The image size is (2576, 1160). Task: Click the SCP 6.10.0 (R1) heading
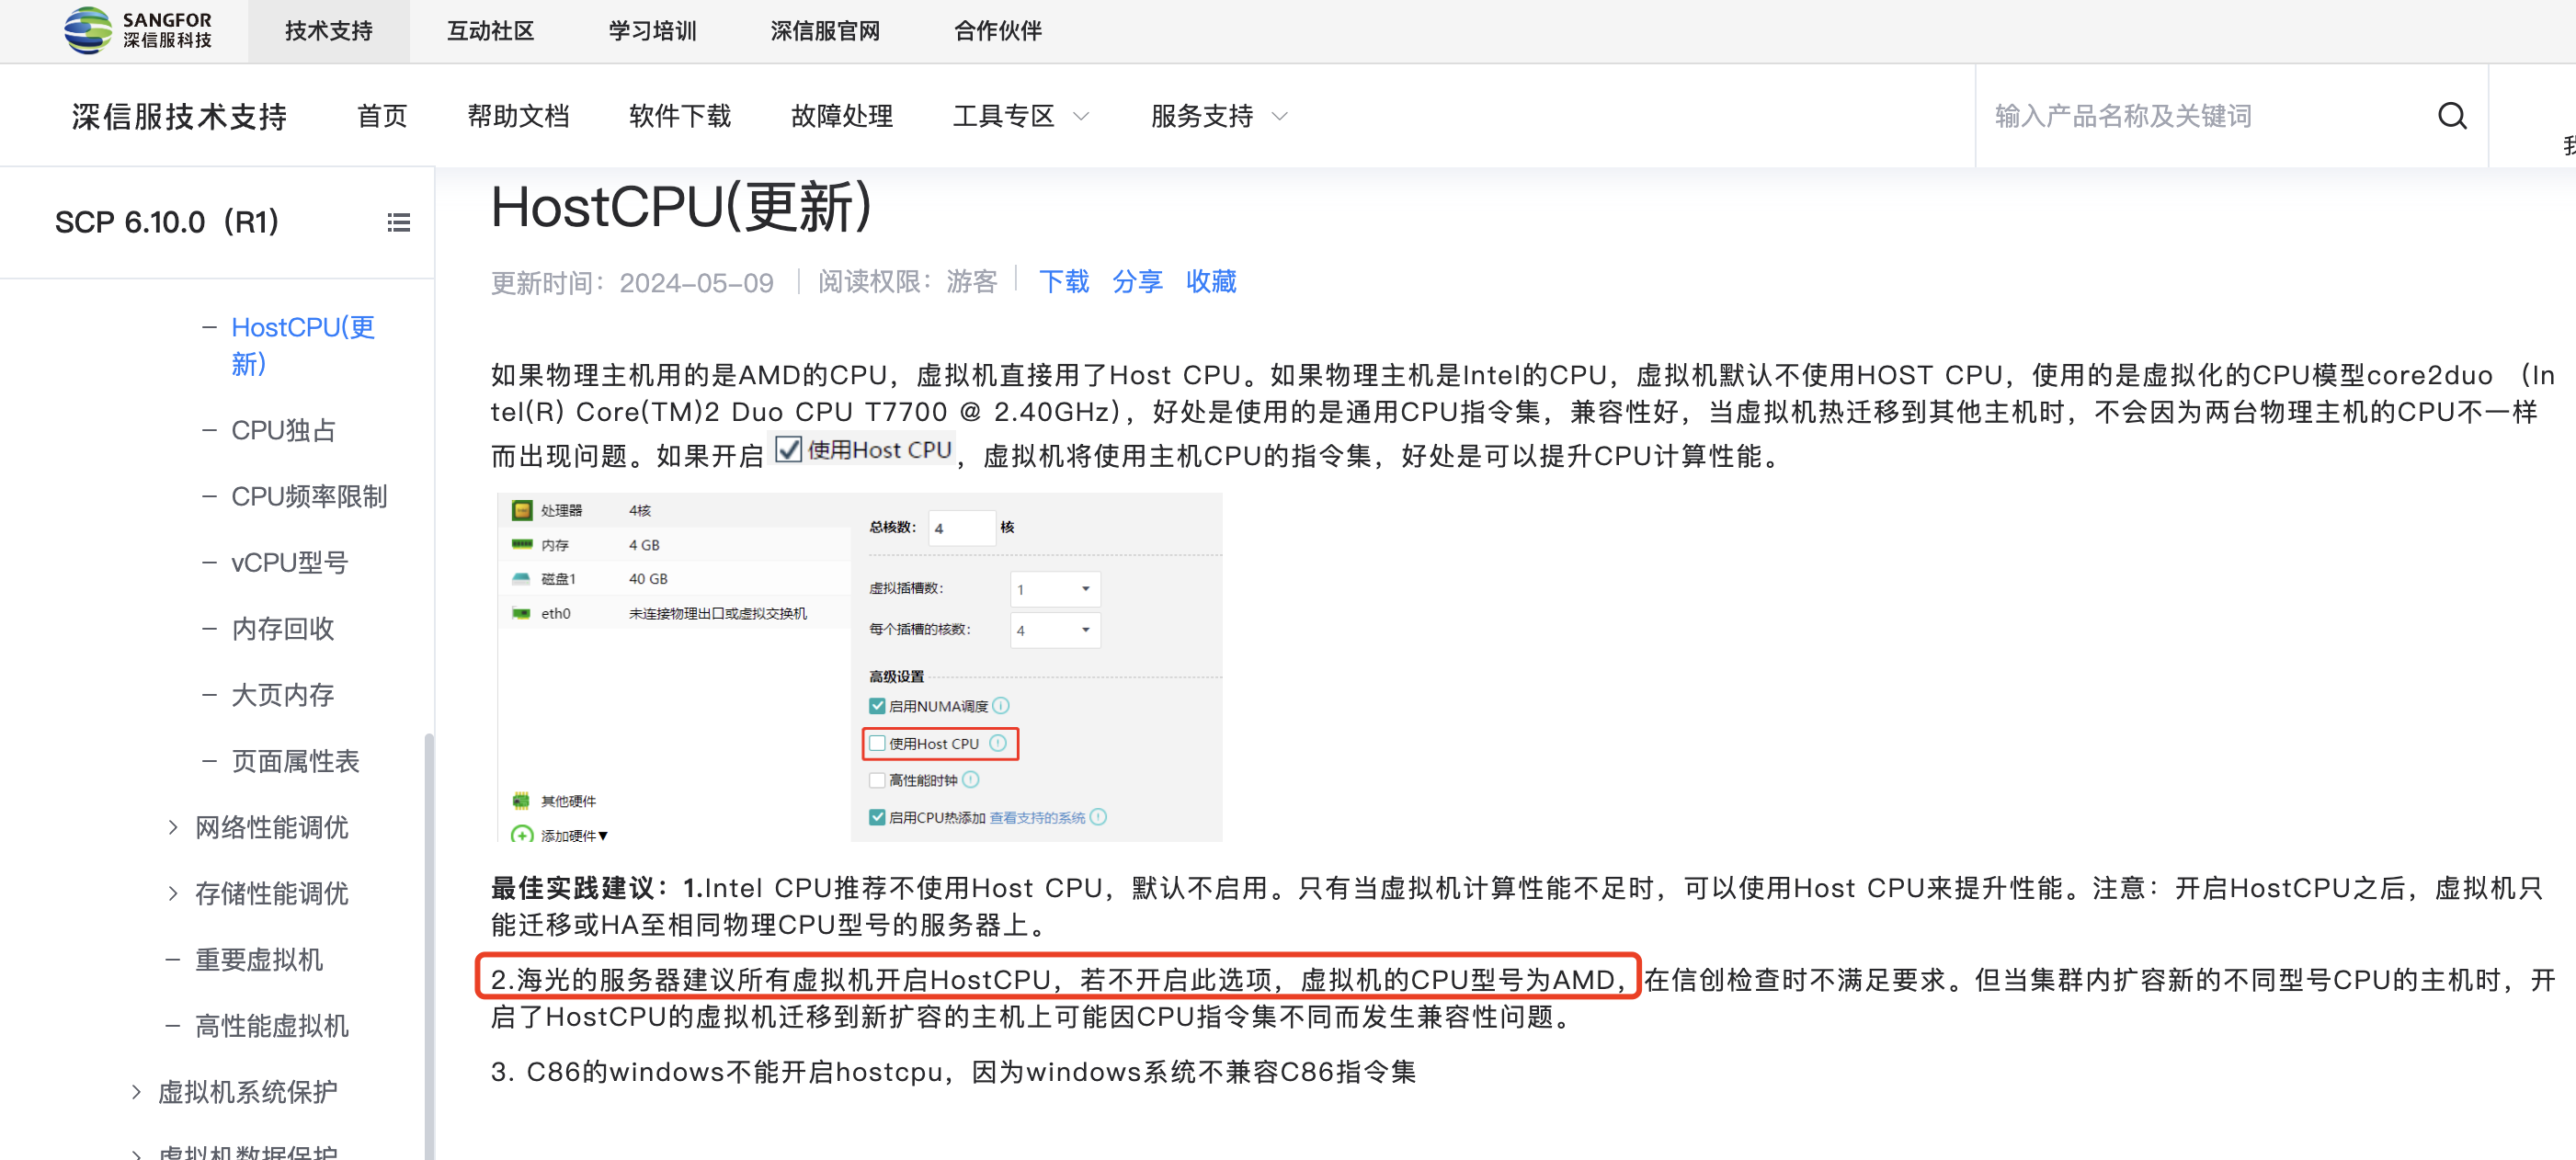pyautogui.click(x=166, y=222)
